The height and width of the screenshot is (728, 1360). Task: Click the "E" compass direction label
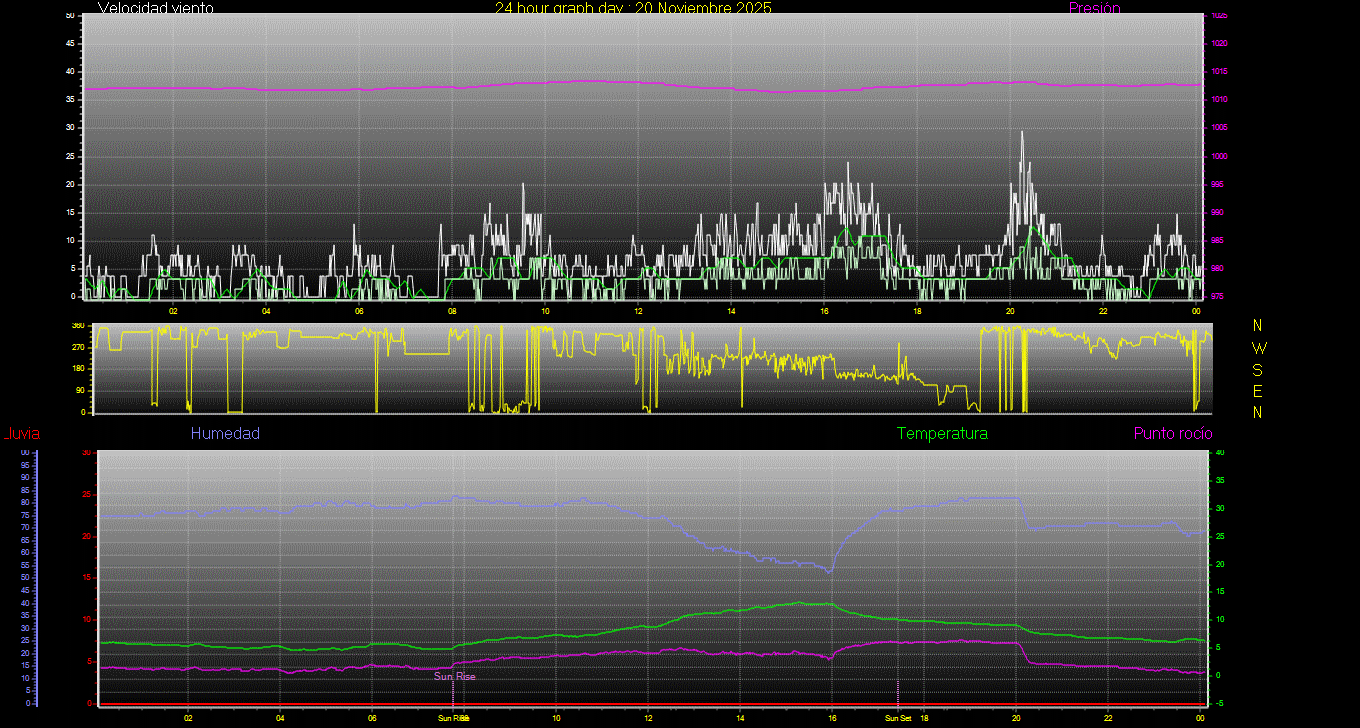[x=1258, y=390]
